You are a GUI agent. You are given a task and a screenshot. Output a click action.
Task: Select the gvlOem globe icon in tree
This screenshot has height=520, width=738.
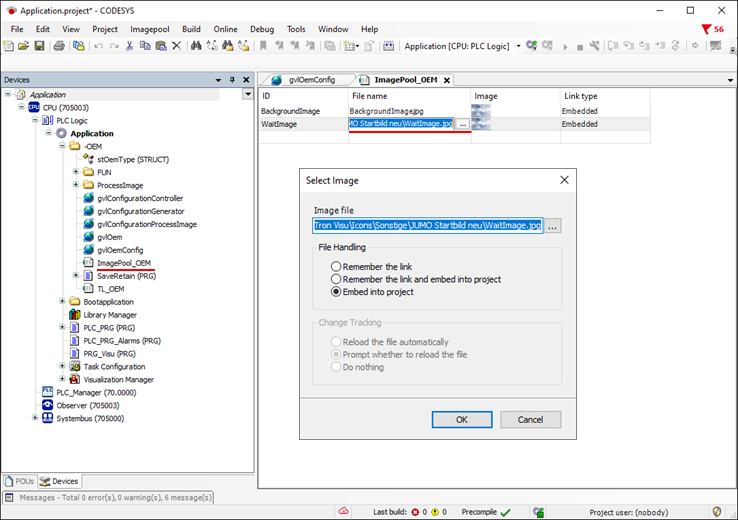tap(89, 237)
